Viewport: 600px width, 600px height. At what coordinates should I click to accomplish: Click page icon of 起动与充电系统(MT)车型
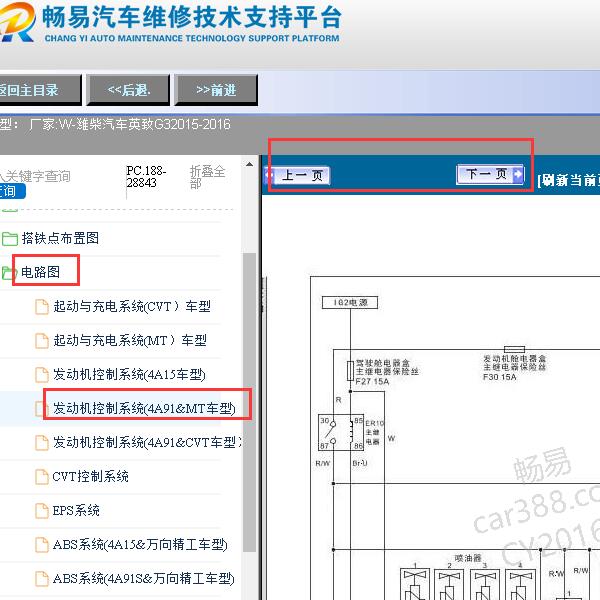click(42, 341)
